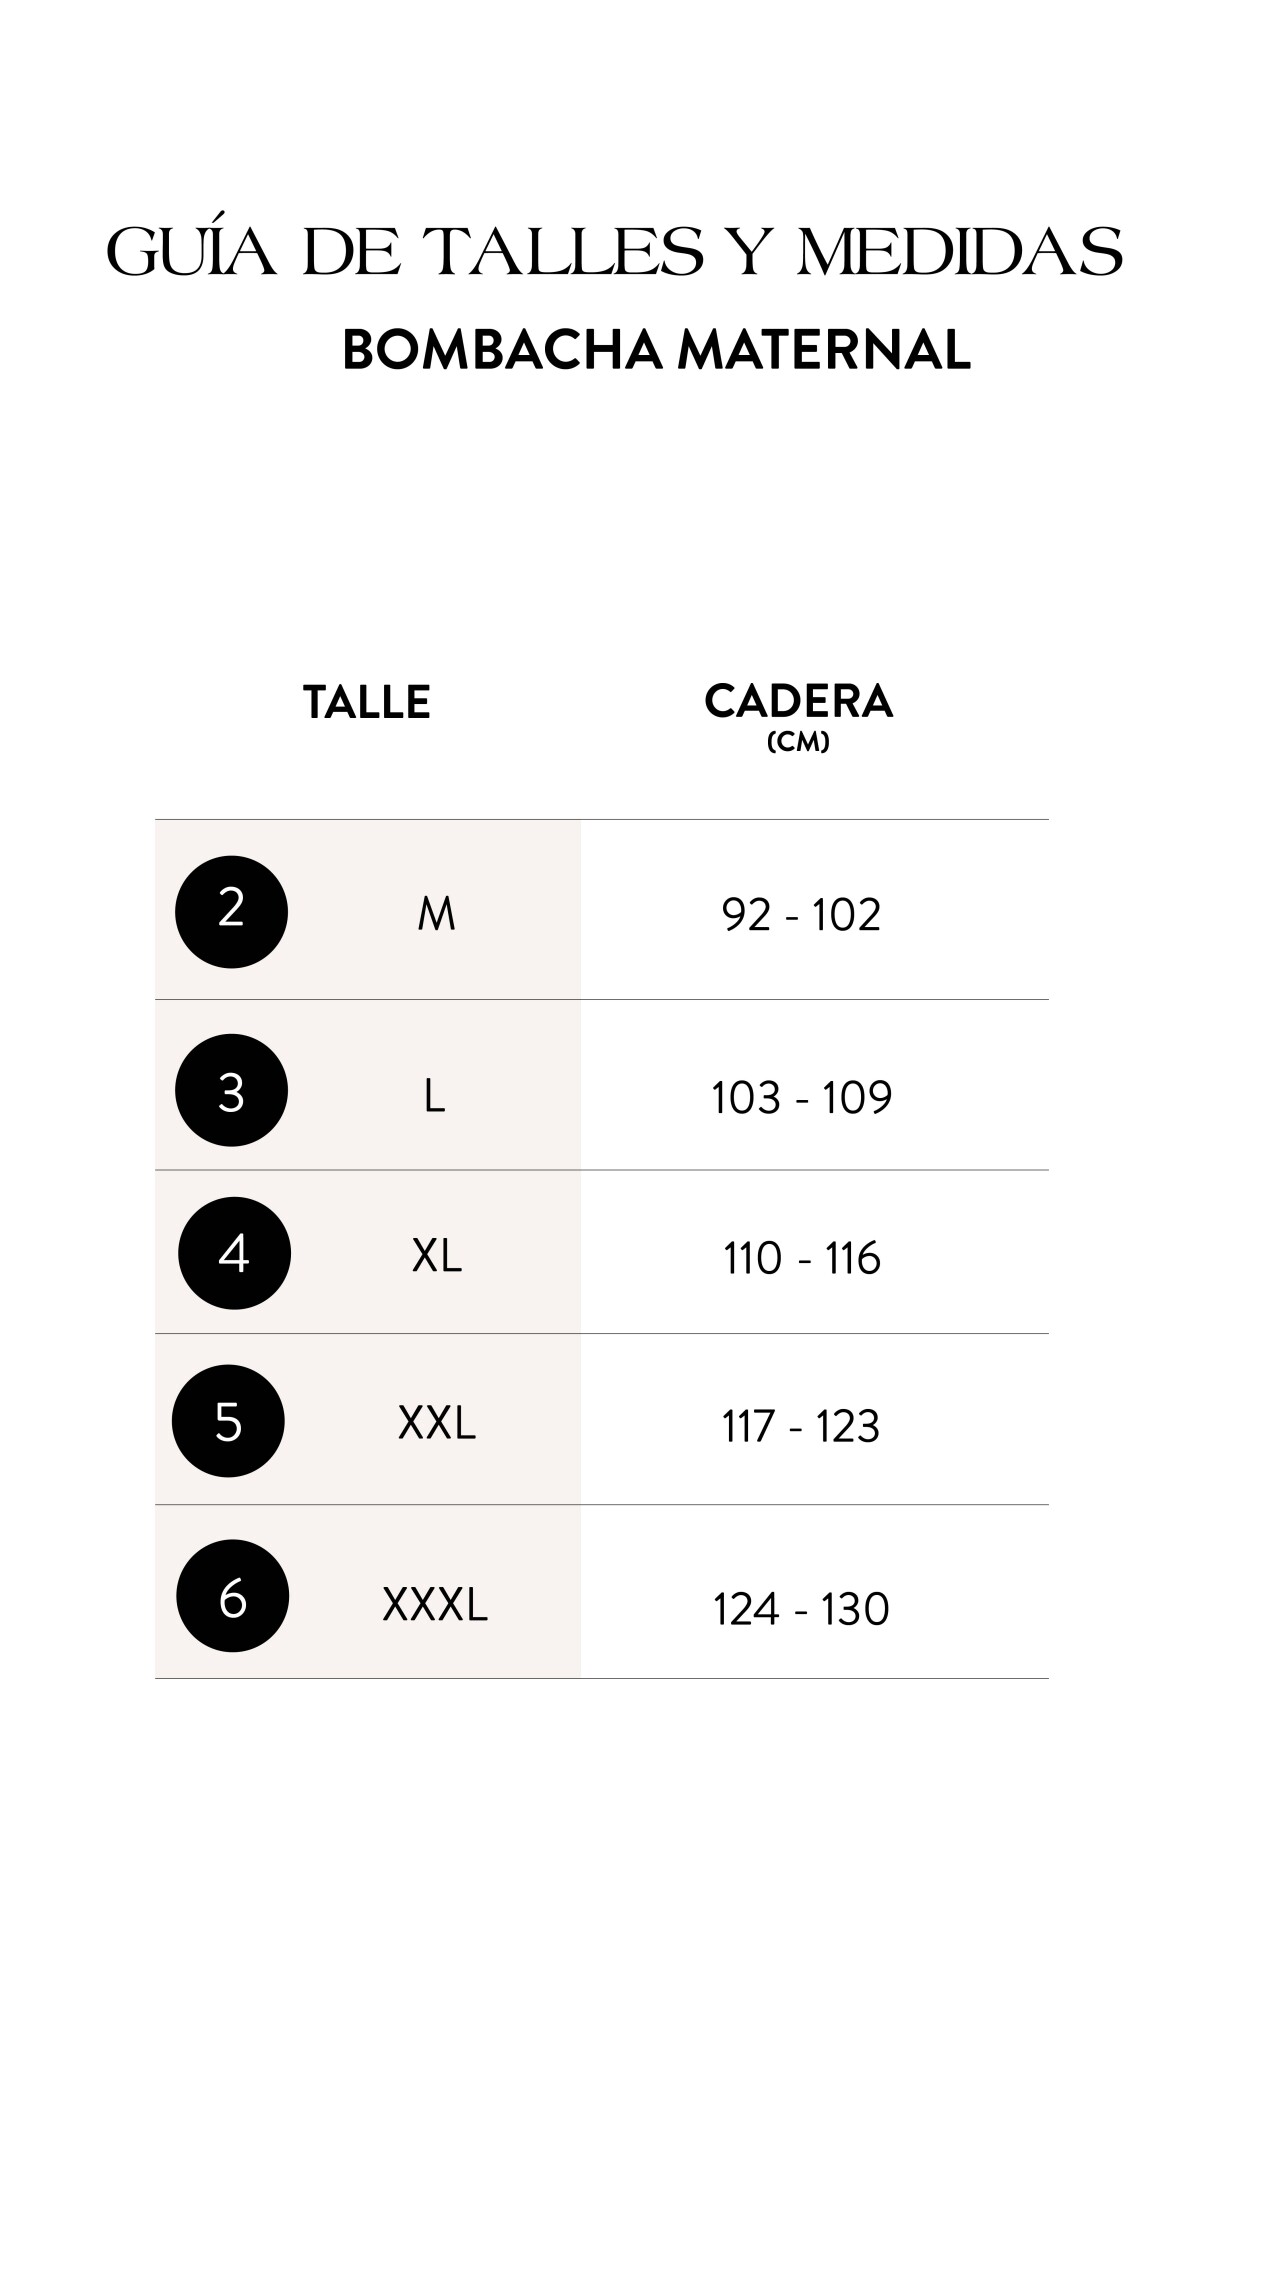Viewport: 1280px width, 2276px height.
Task: Click the (CM) unit label
Action: pos(798,743)
